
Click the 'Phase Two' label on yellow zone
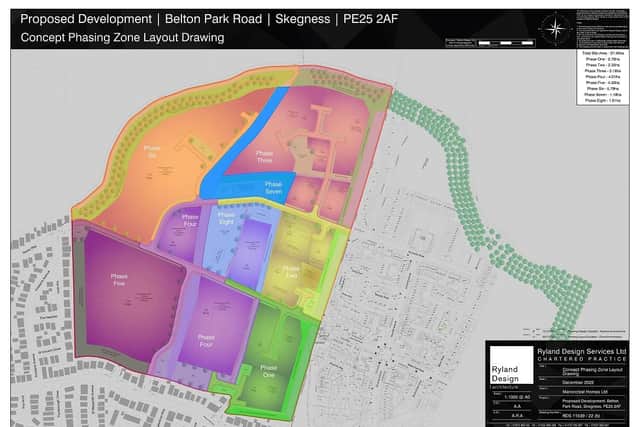(x=291, y=272)
